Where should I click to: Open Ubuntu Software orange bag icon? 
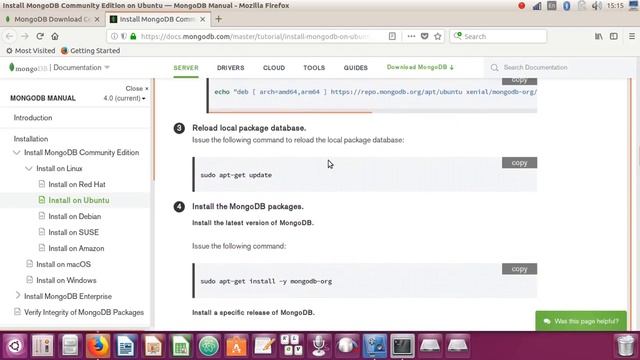point(236,346)
